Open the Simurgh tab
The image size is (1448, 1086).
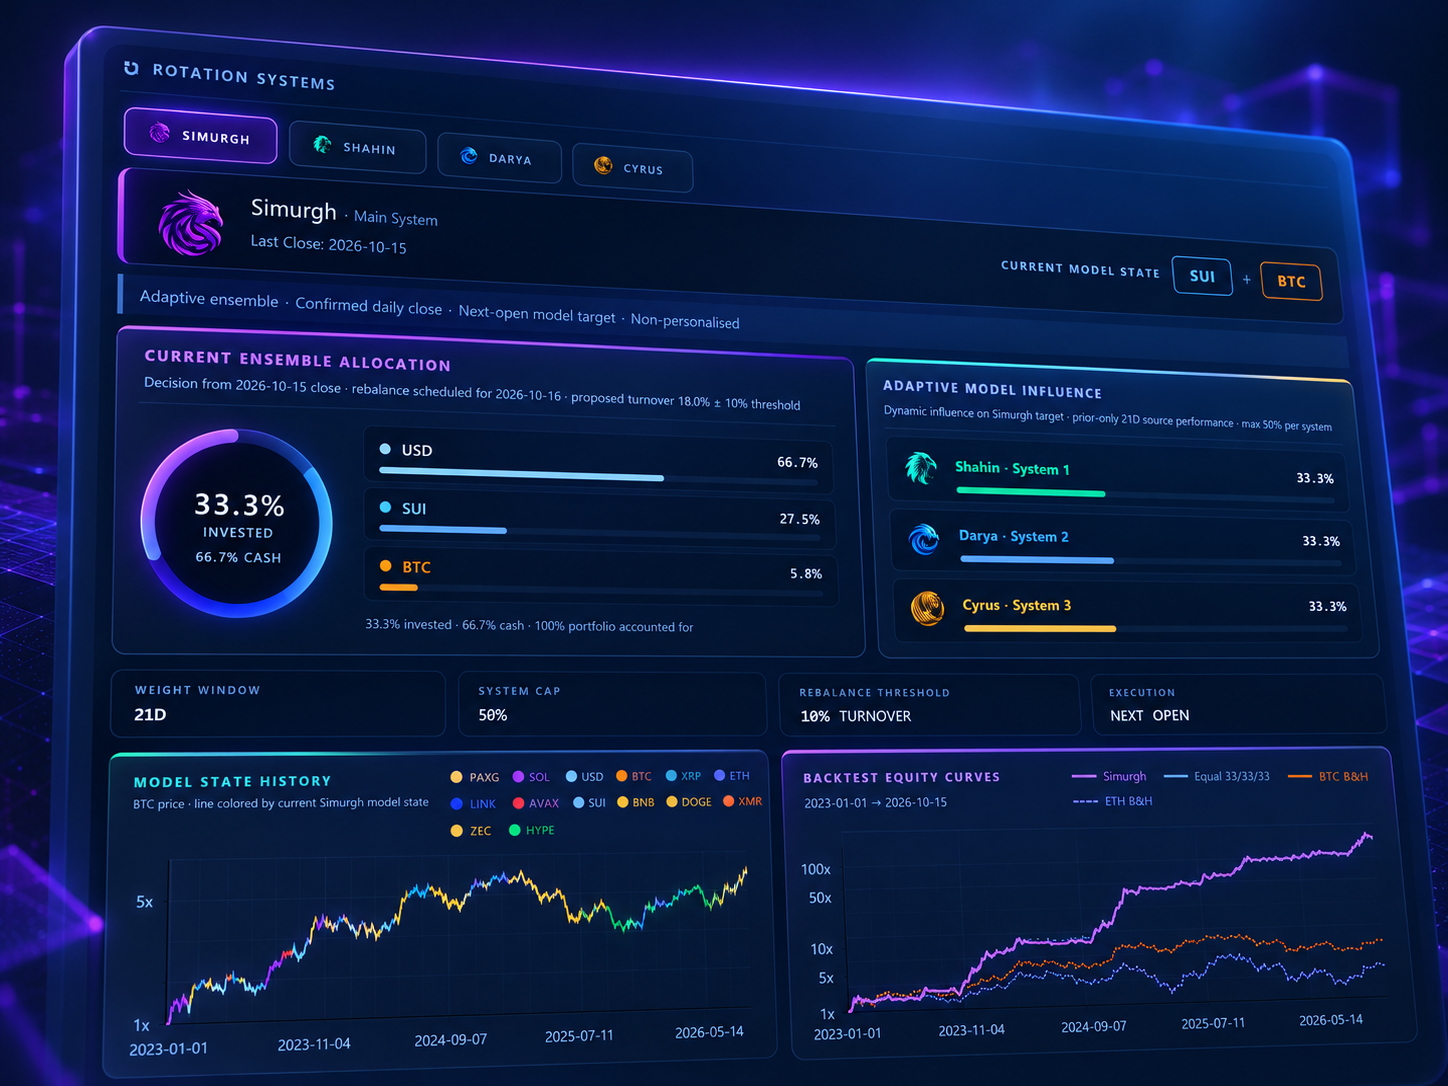(x=200, y=135)
